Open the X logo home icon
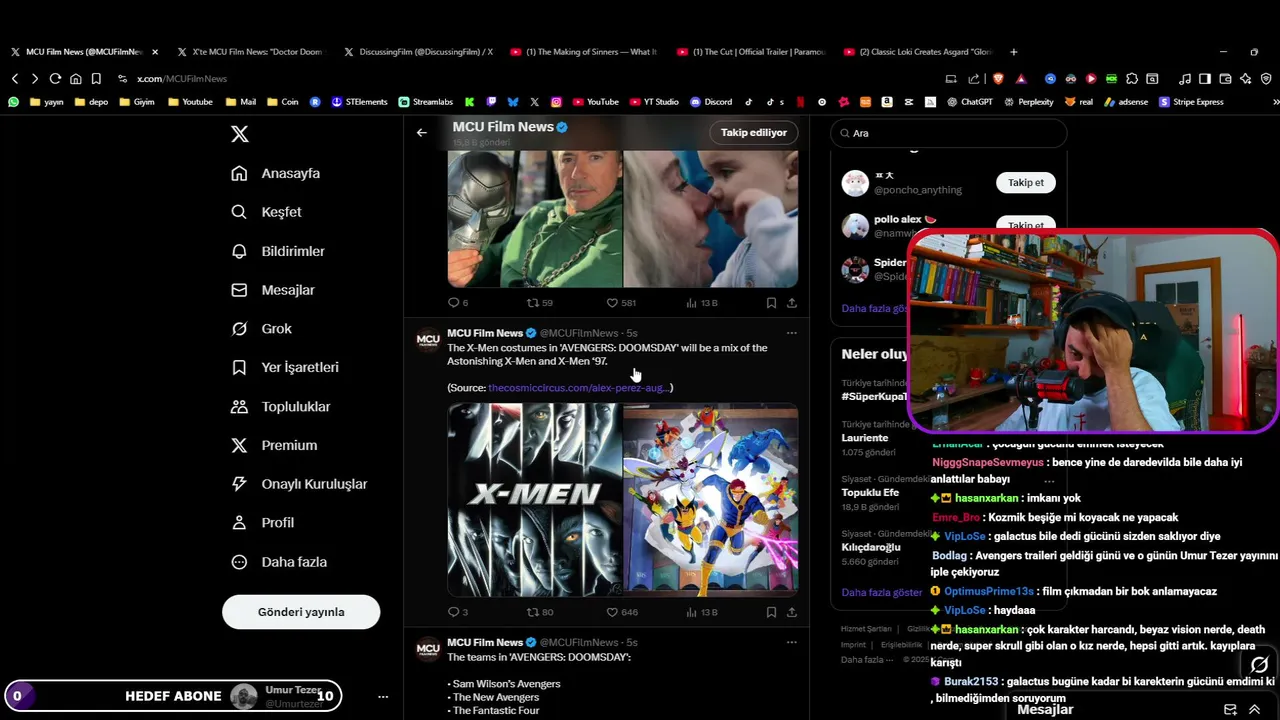The image size is (1280, 720). 240,134
